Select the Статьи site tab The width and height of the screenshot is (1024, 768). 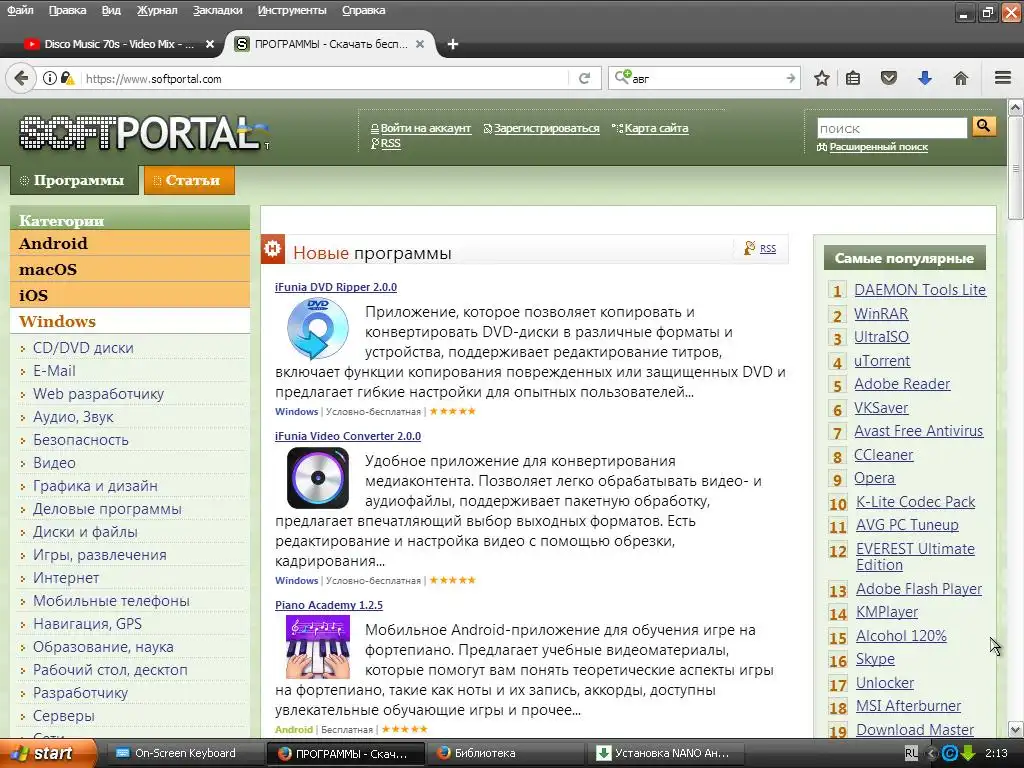click(x=189, y=180)
